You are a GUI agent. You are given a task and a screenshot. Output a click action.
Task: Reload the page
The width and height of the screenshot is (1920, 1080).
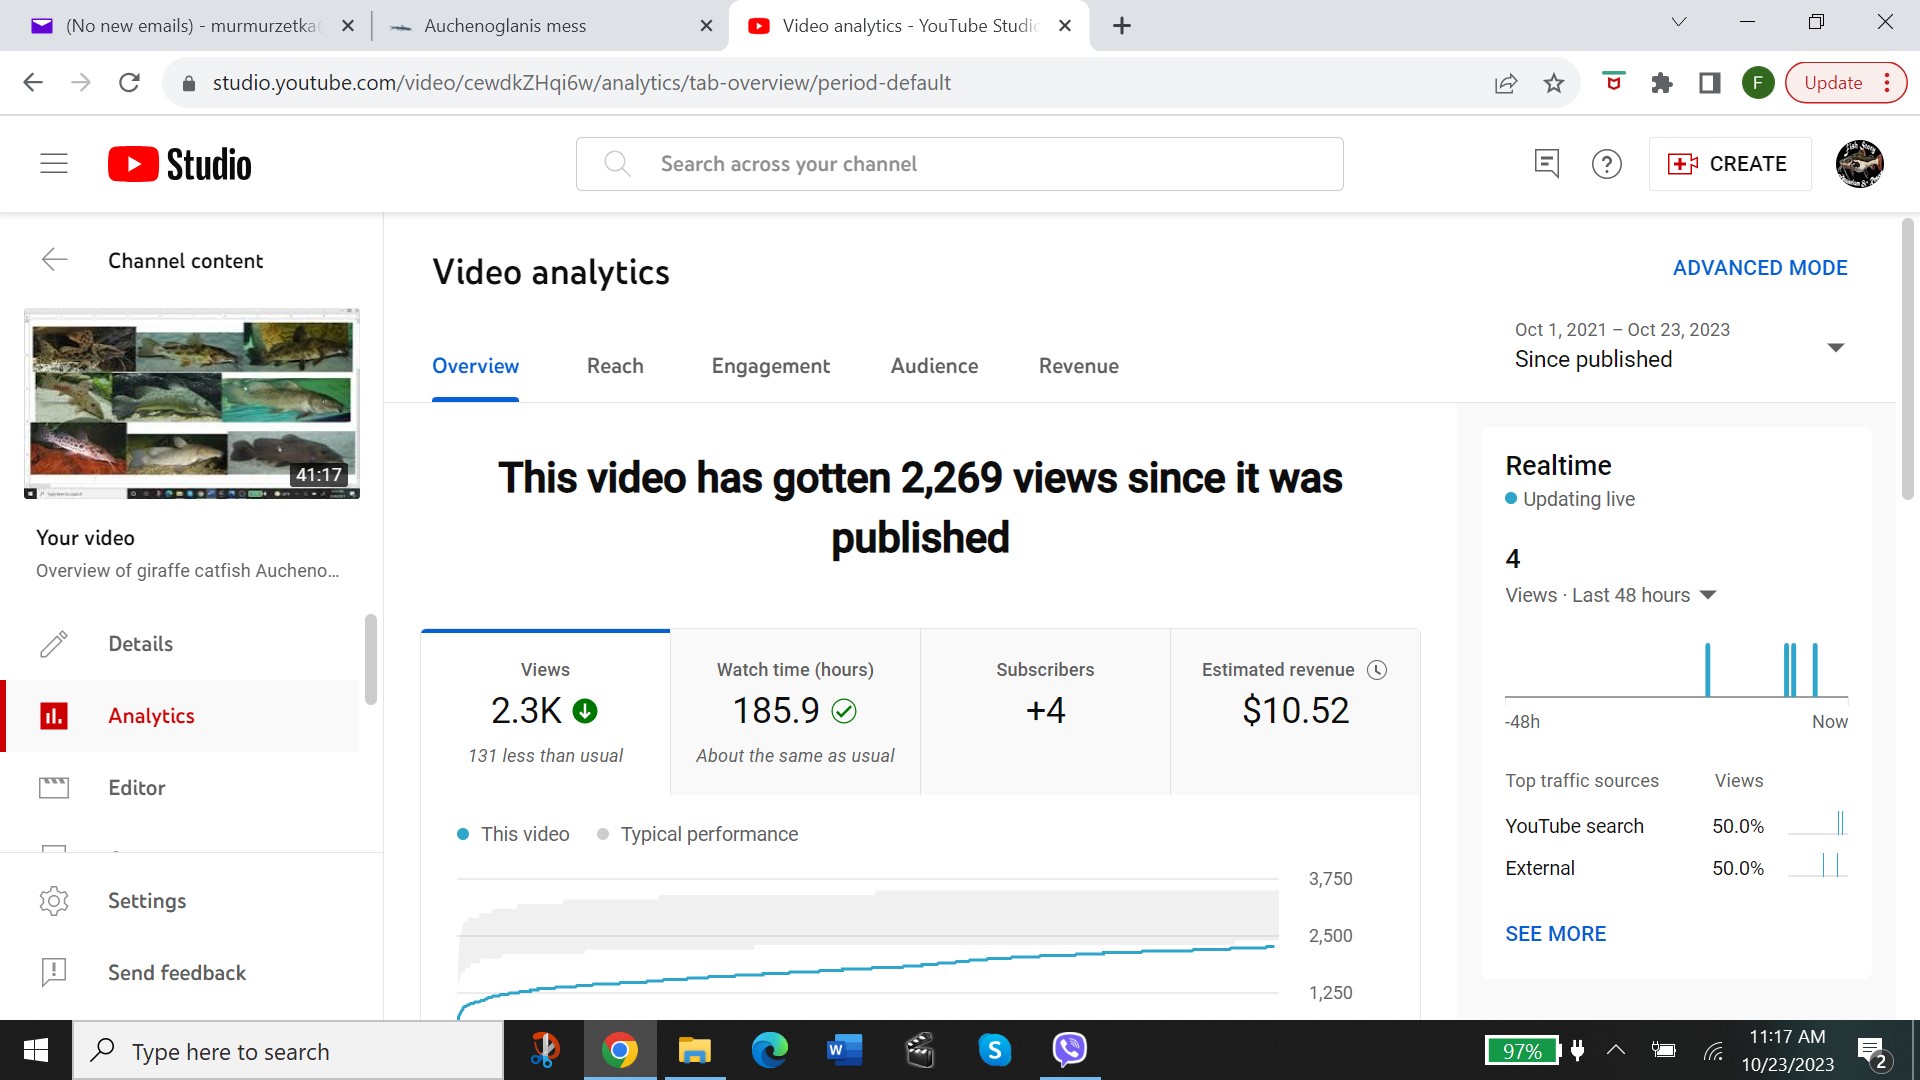coord(129,83)
